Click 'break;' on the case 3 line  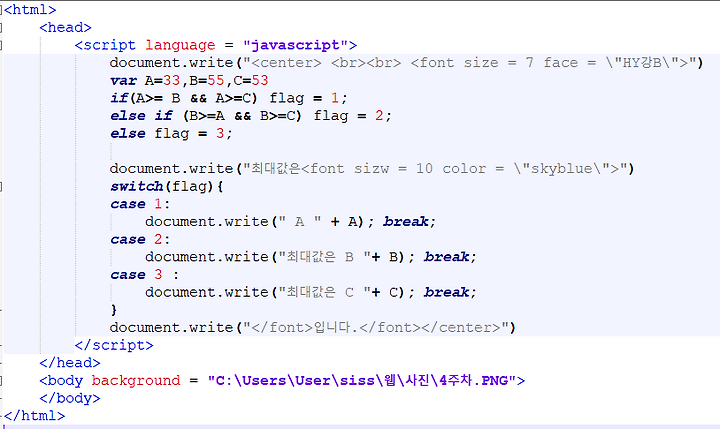[450, 292]
